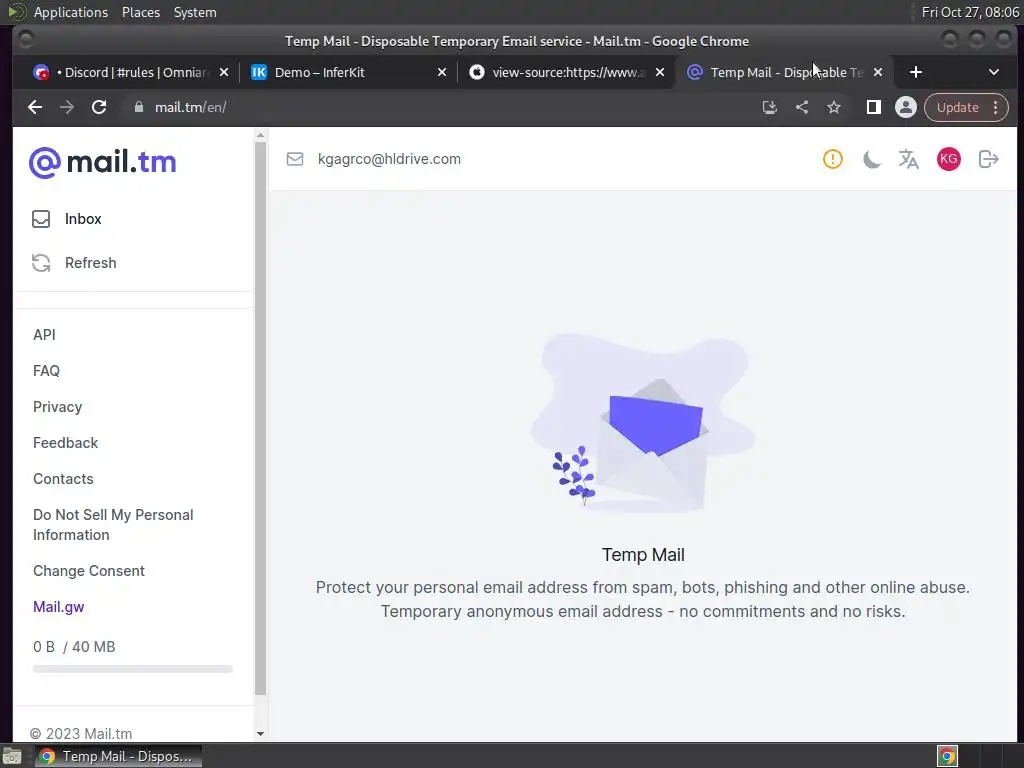Open the Applications menu
1024x768 pixels.
[x=71, y=12]
